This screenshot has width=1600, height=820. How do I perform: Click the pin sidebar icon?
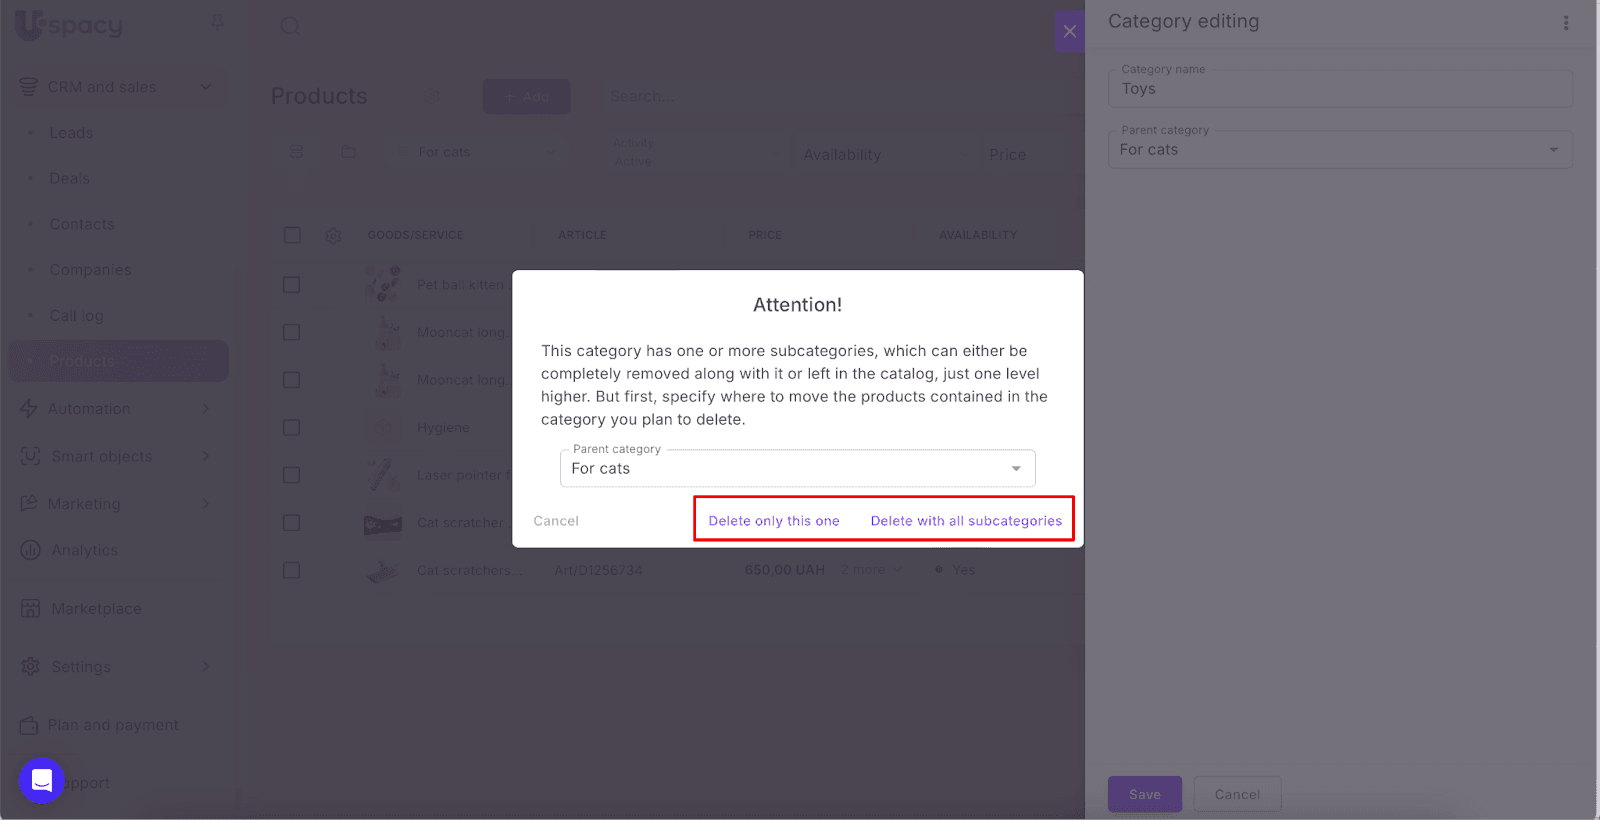217,22
